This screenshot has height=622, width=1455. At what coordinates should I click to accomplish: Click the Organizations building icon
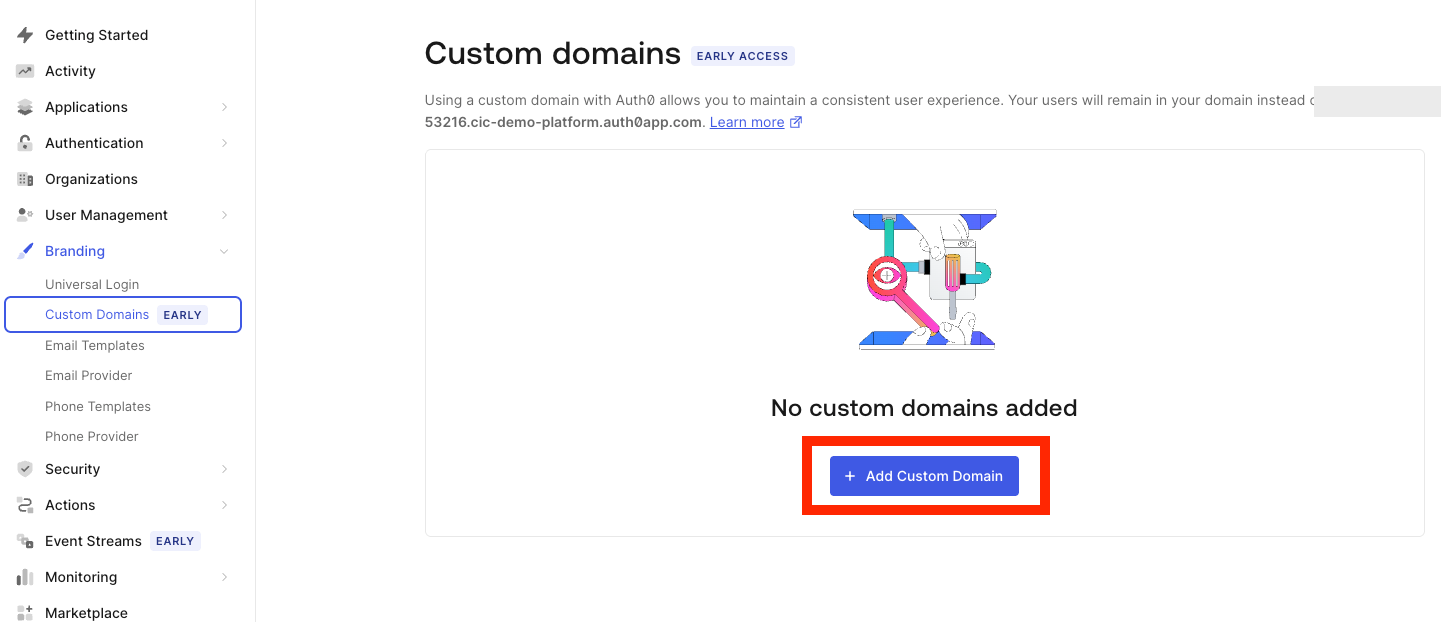tap(25, 179)
